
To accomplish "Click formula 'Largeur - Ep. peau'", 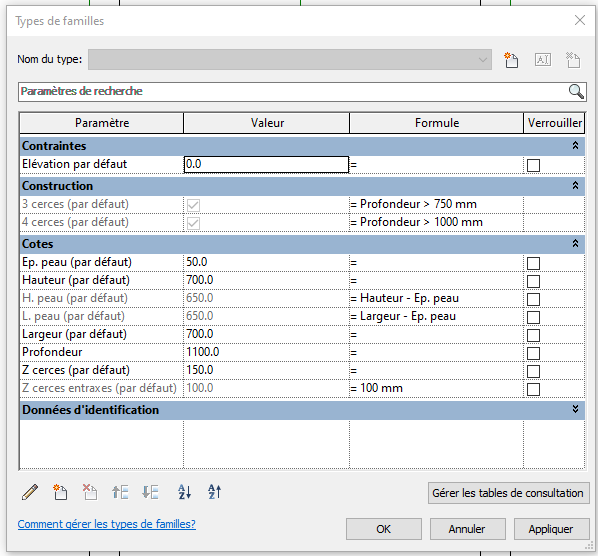I will [408, 316].
